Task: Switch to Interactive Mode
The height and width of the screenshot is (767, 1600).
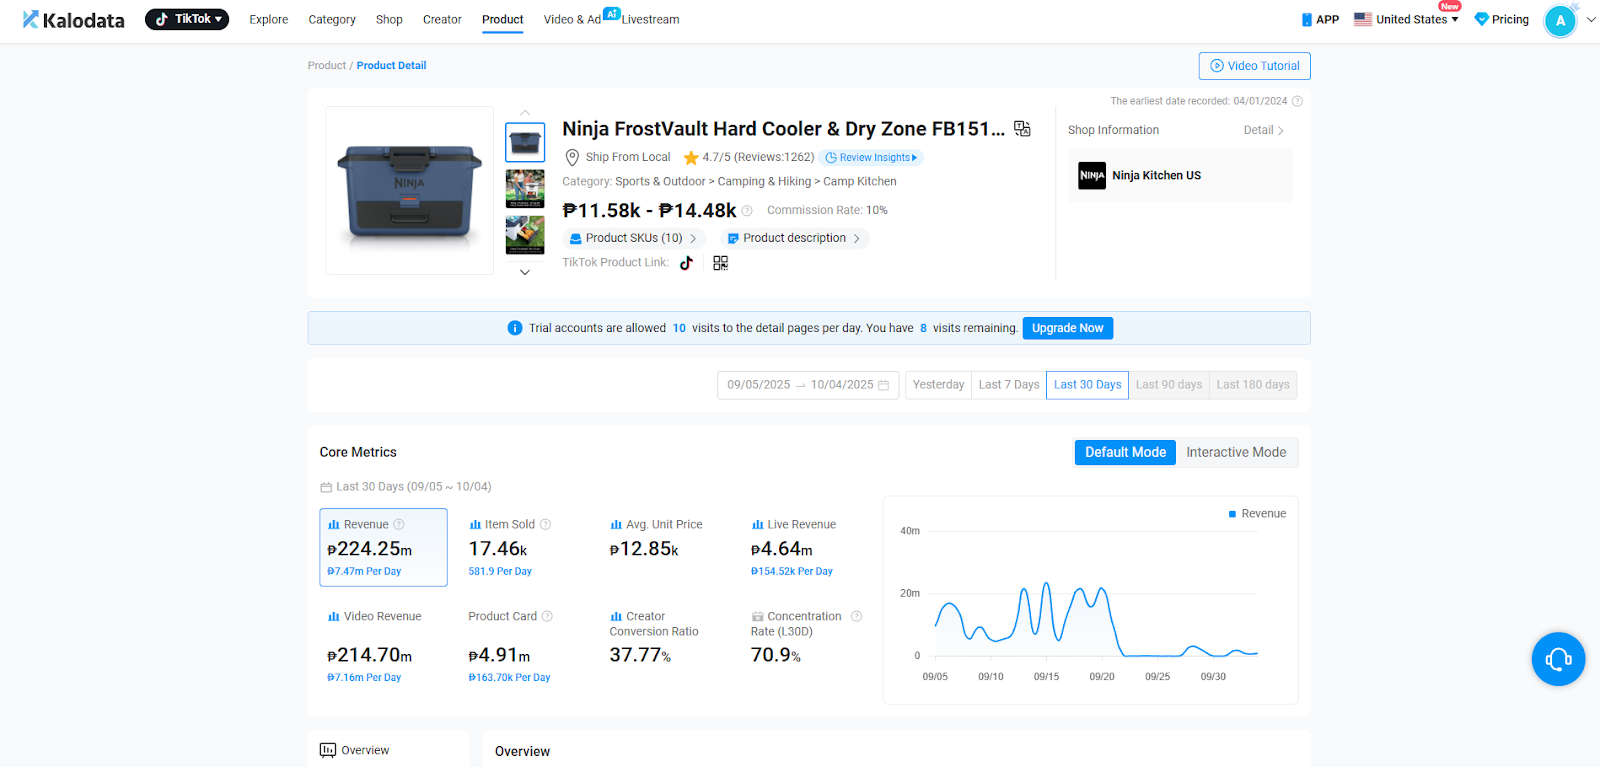Action: [x=1236, y=453]
